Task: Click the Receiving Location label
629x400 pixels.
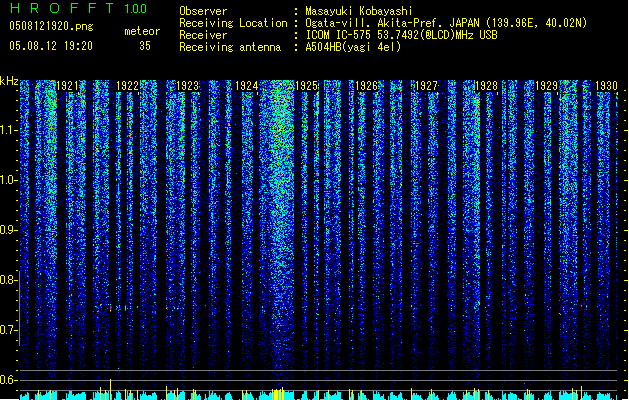Action: 233,23
